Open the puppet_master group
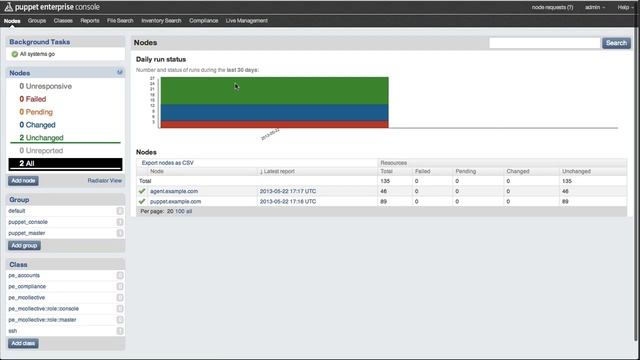Screen dimensions: 640x360 tap(27, 233)
